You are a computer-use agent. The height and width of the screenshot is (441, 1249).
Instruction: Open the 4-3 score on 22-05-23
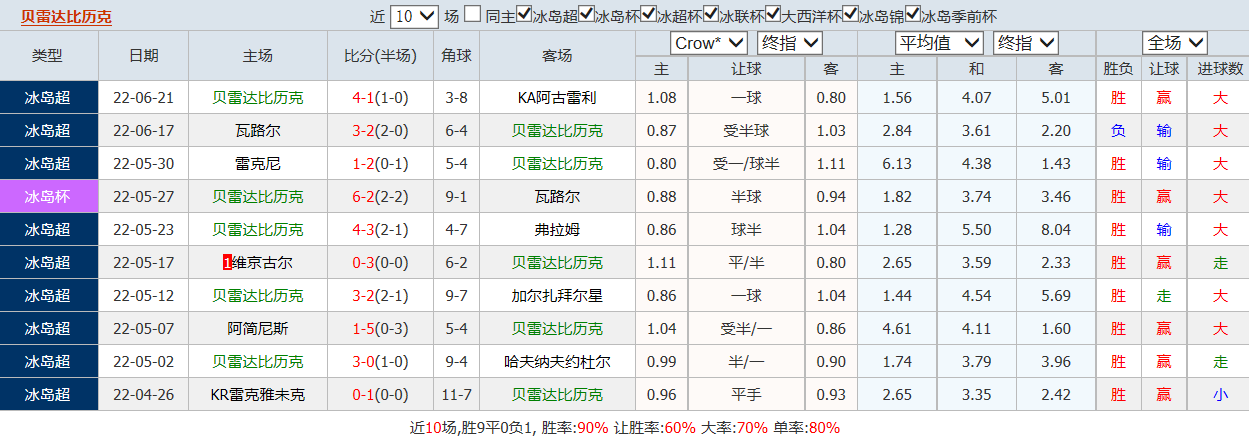pyautogui.click(x=363, y=230)
